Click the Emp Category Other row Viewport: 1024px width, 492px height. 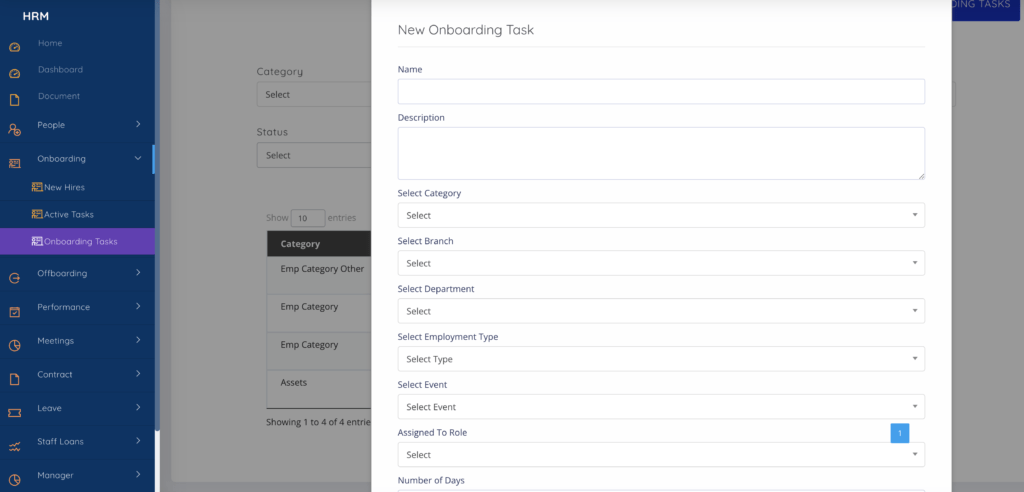(x=319, y=275)
